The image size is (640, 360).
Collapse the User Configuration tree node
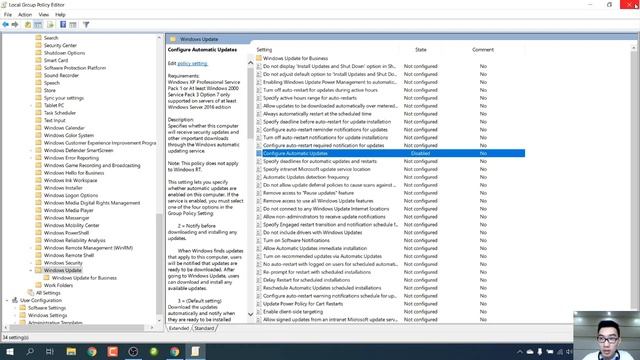tap(7, 300)
